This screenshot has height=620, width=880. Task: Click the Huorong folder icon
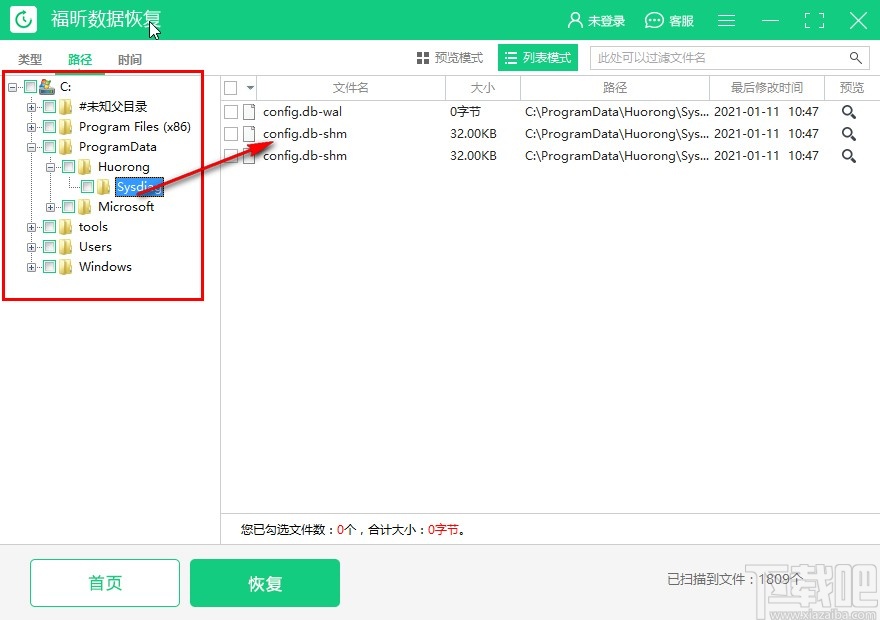pos(84,167)
